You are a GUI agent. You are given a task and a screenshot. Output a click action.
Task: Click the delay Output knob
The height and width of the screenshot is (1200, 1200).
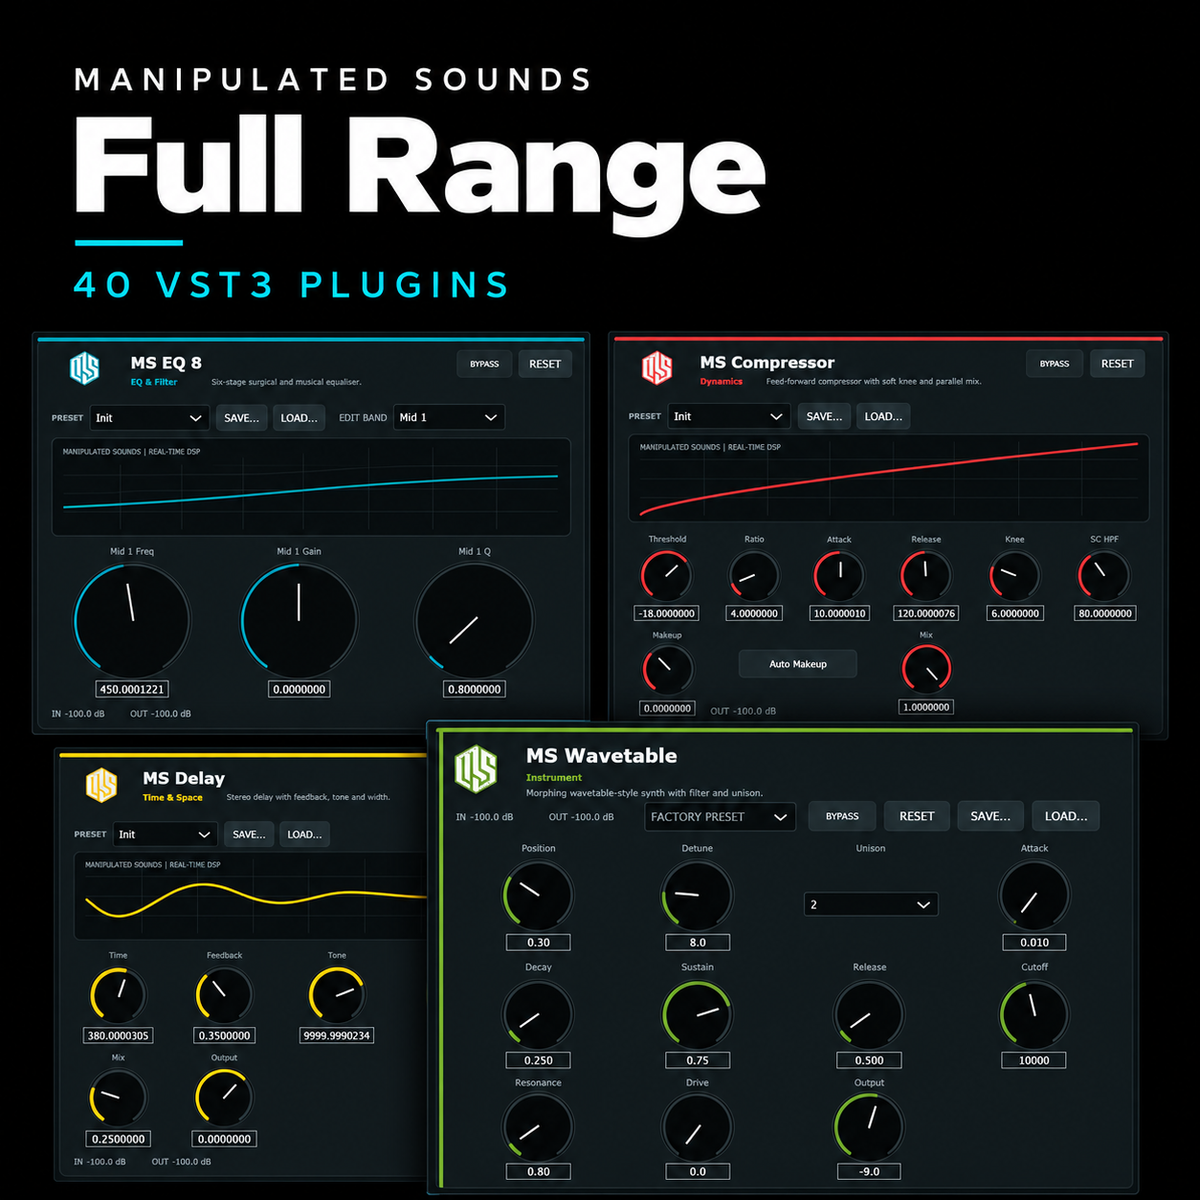(x=224, y=1097)
